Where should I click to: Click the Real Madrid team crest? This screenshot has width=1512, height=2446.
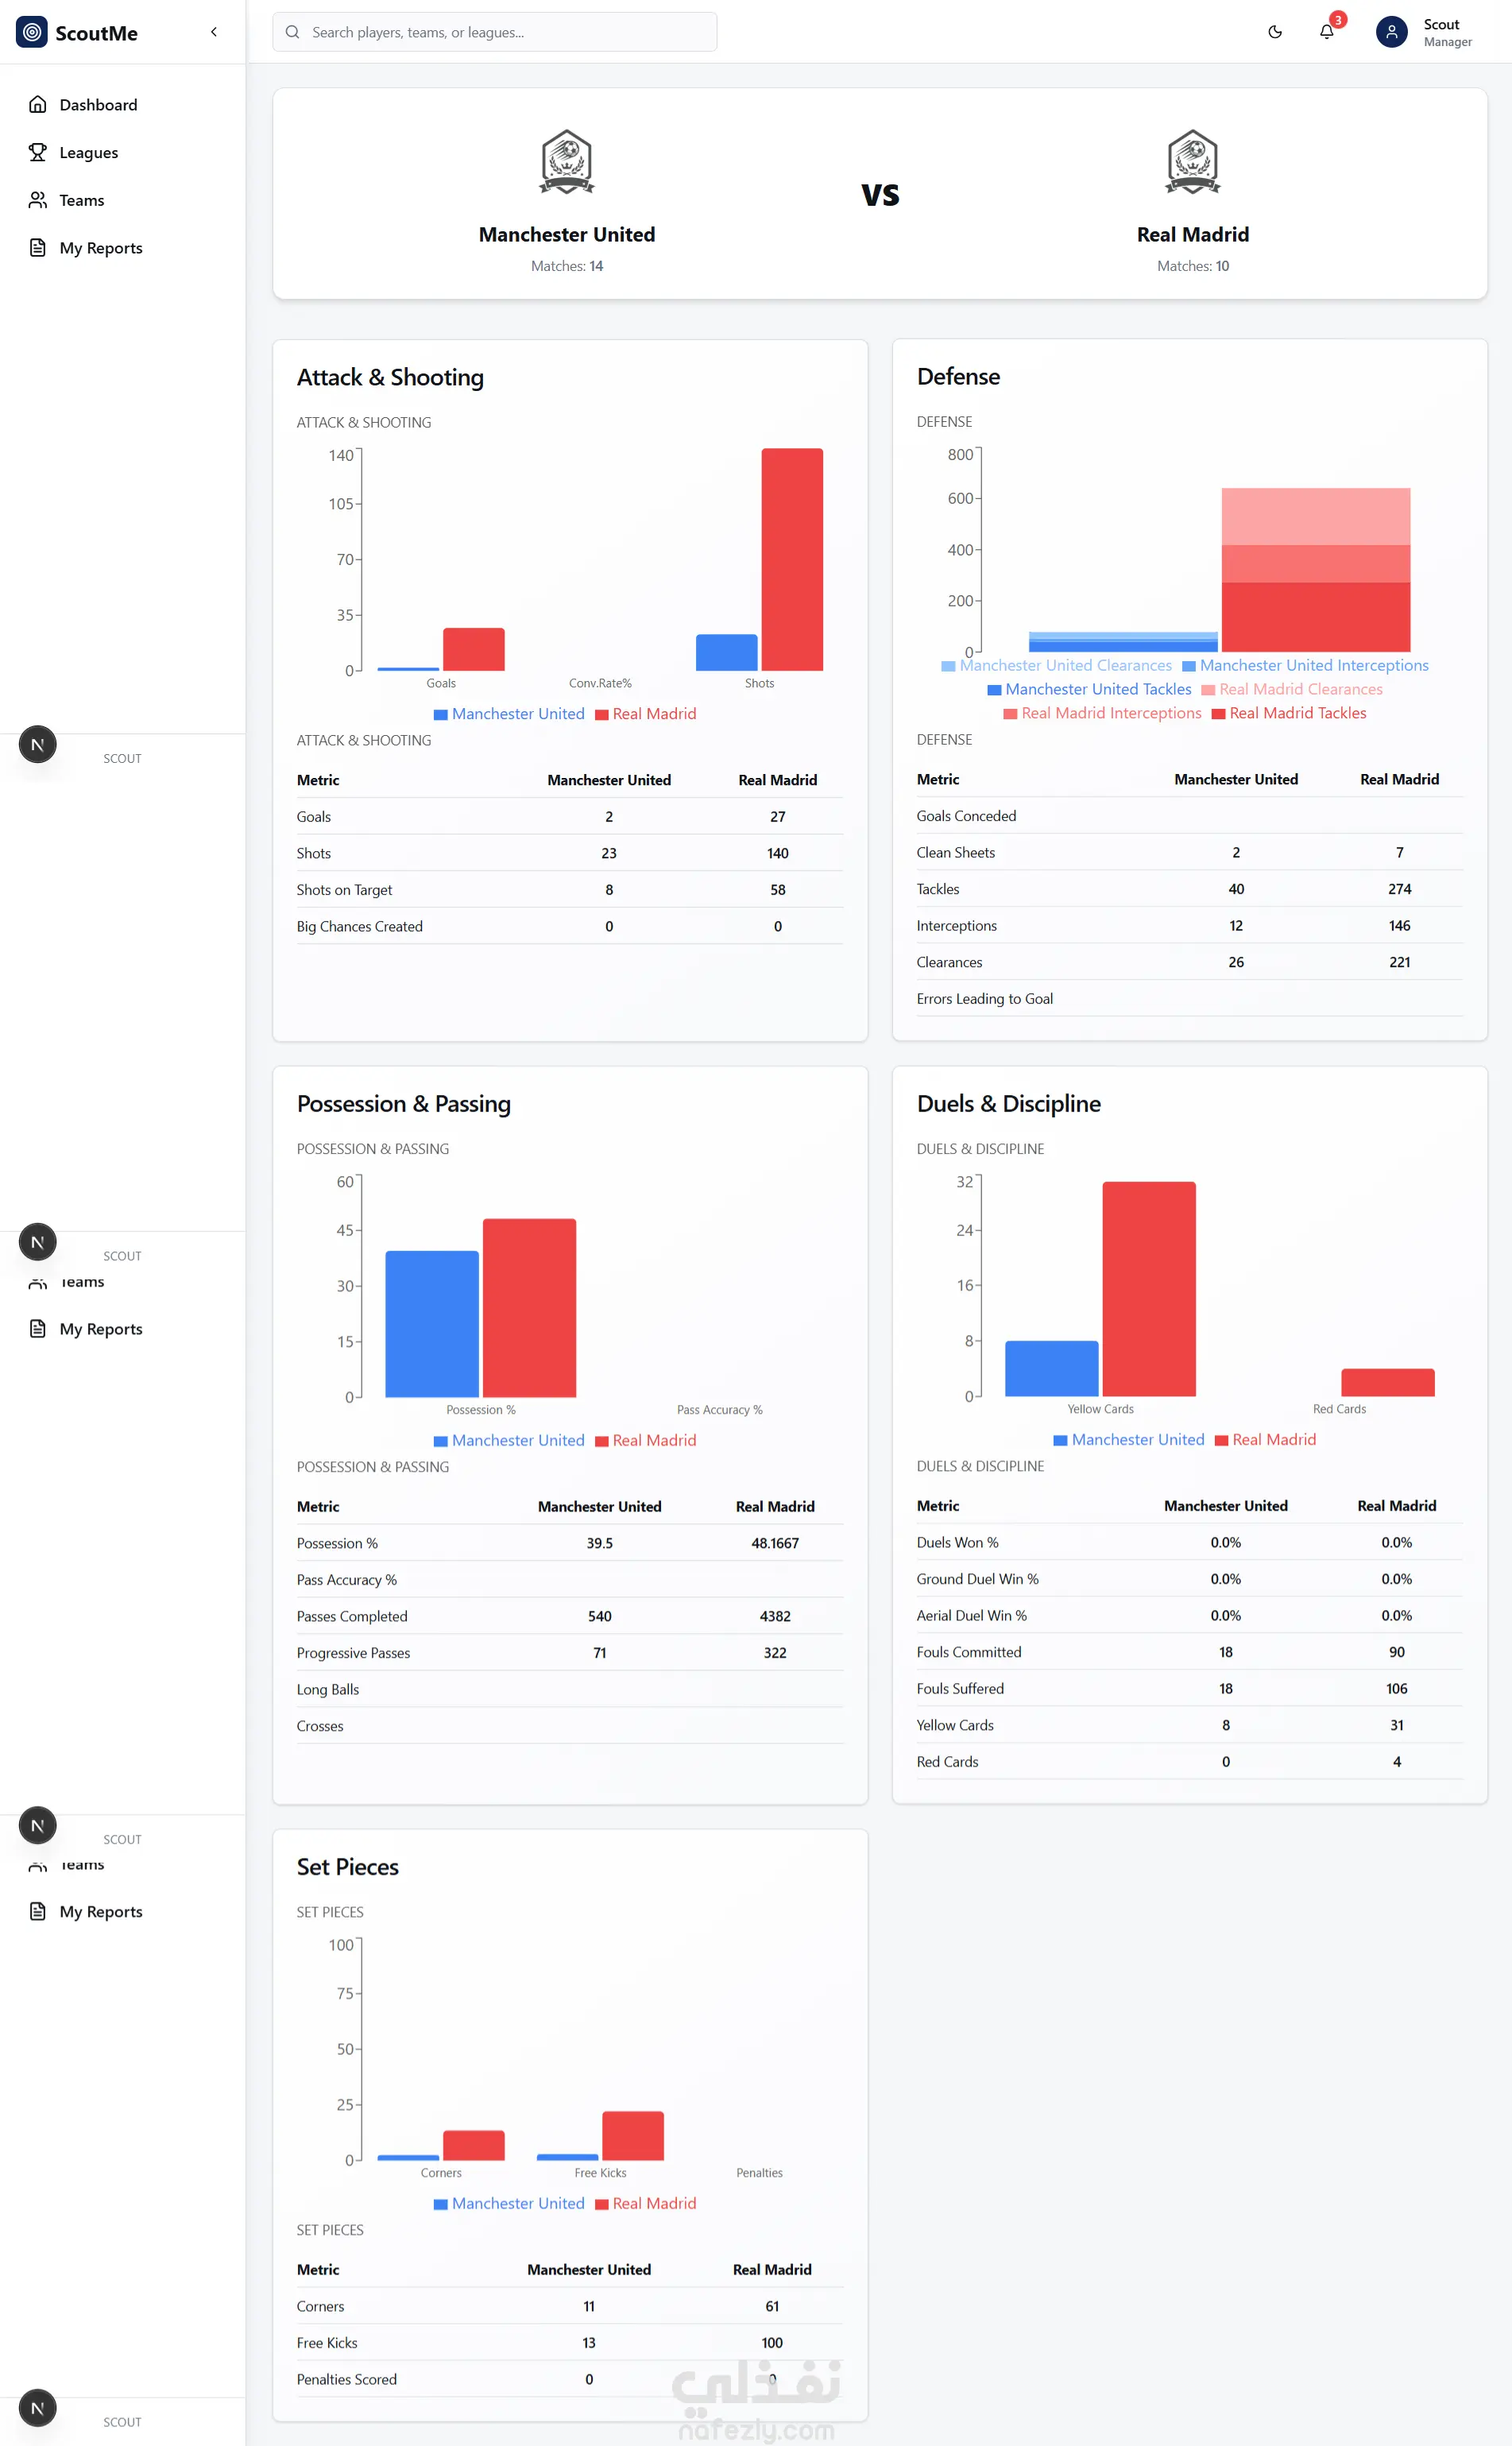(1193, 162)
